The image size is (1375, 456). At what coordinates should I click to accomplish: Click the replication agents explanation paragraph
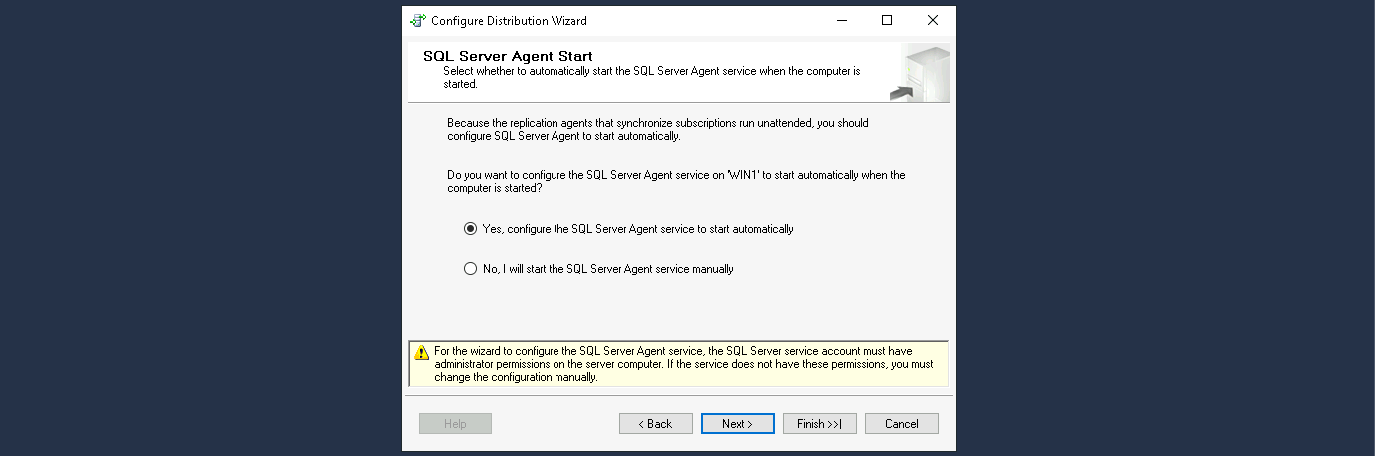click(x=657, y=129)
